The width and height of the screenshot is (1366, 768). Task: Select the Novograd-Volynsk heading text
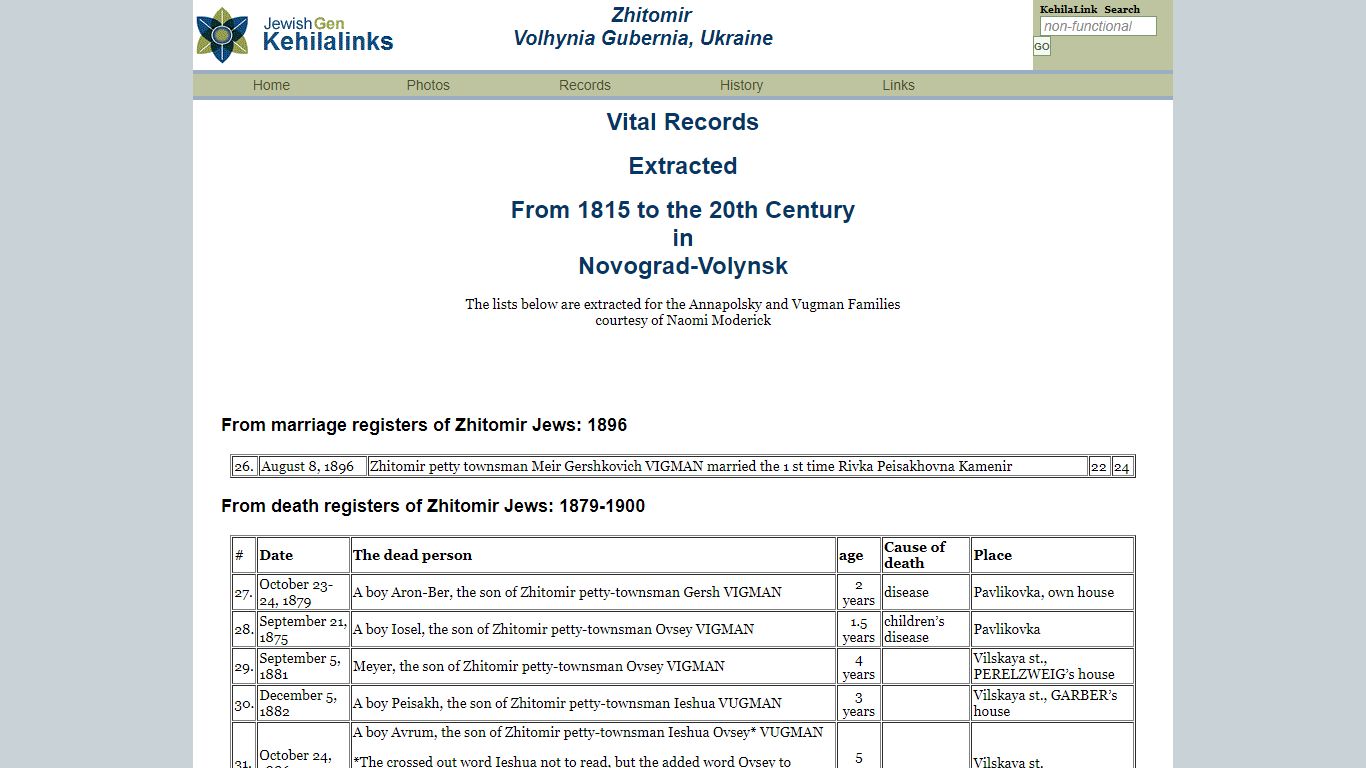click(x=683, y=266)
